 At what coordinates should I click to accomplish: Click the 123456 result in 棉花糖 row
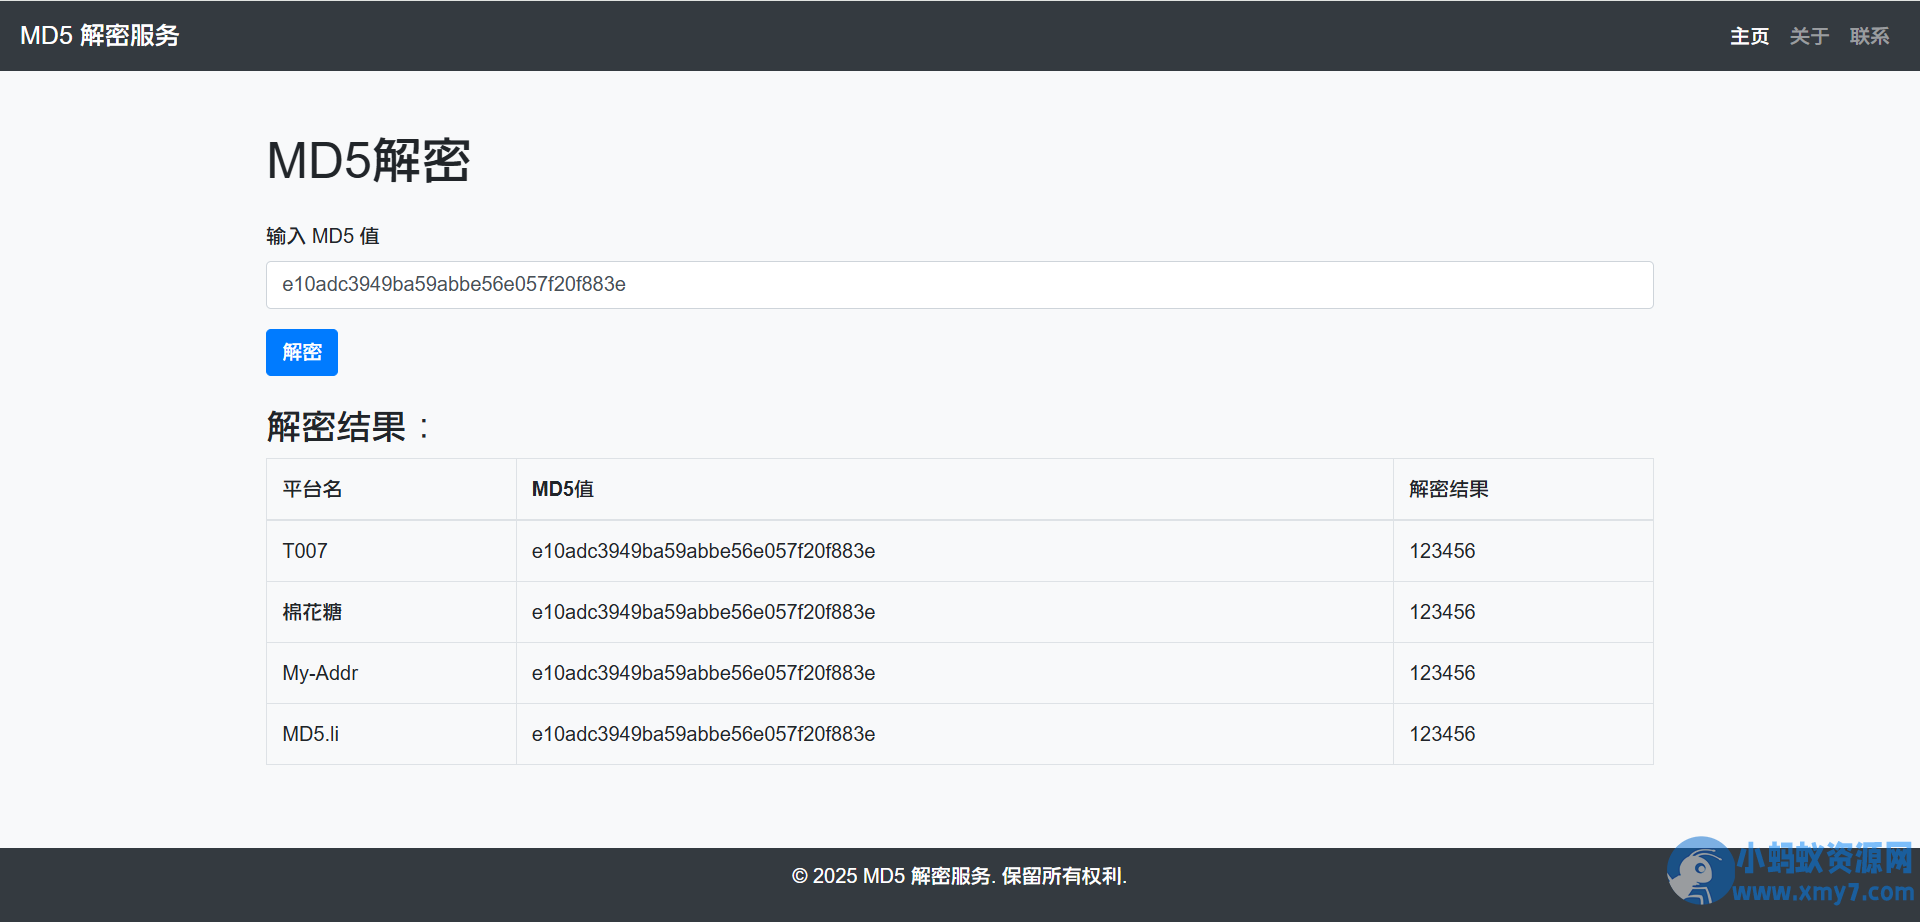[1442, 612]
